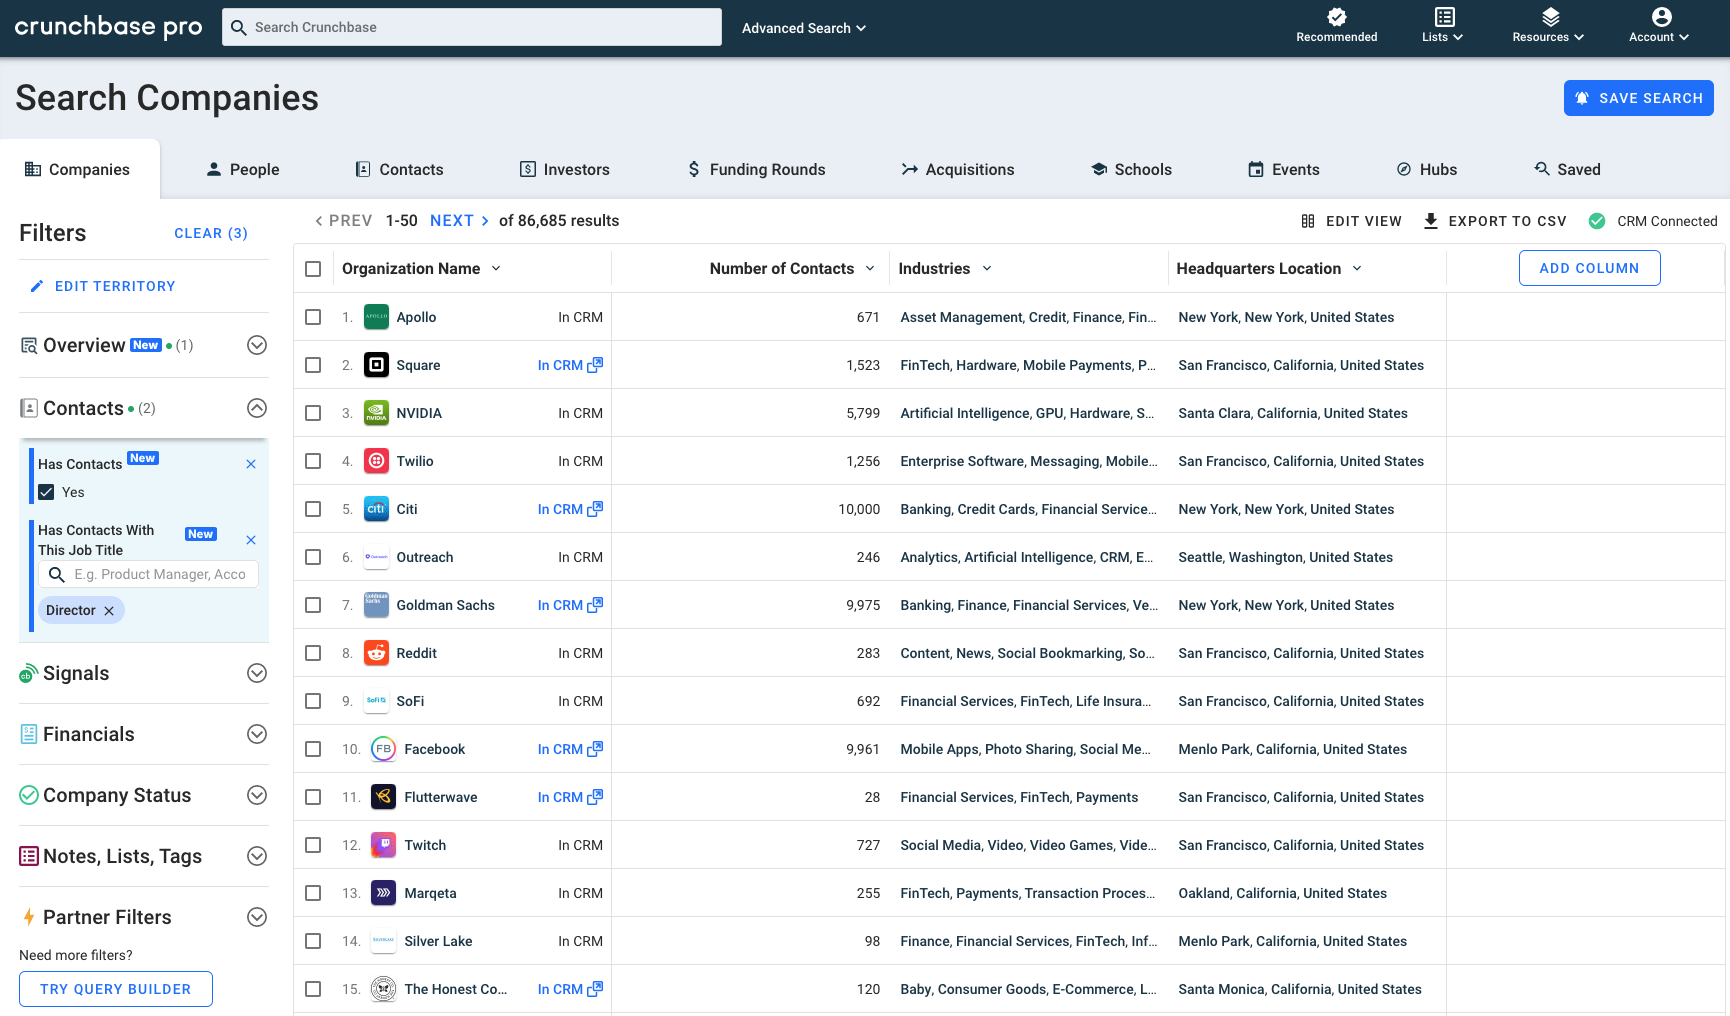Click the Marqeta company logo
1730x1016 pixels.
tap(384, 893)
